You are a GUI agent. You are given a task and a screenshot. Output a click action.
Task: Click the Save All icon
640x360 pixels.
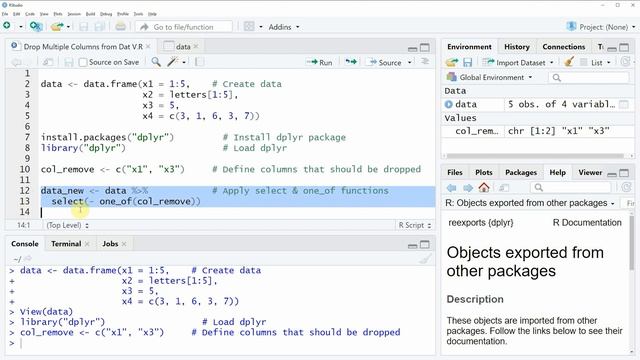click(x=99, y=27)
